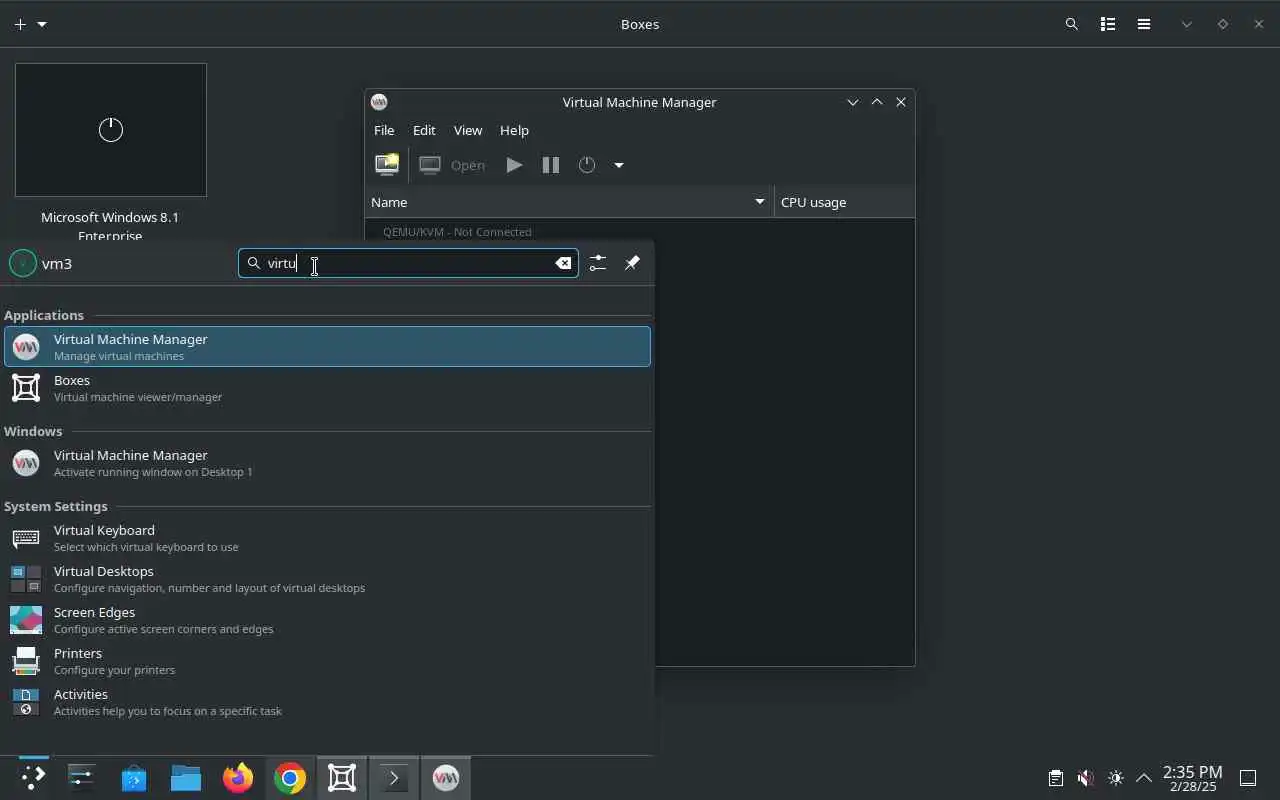Open Screen Edges system setting
Image resolution: width=1280 pixels, height=800 pixels.
coord(327,620)
